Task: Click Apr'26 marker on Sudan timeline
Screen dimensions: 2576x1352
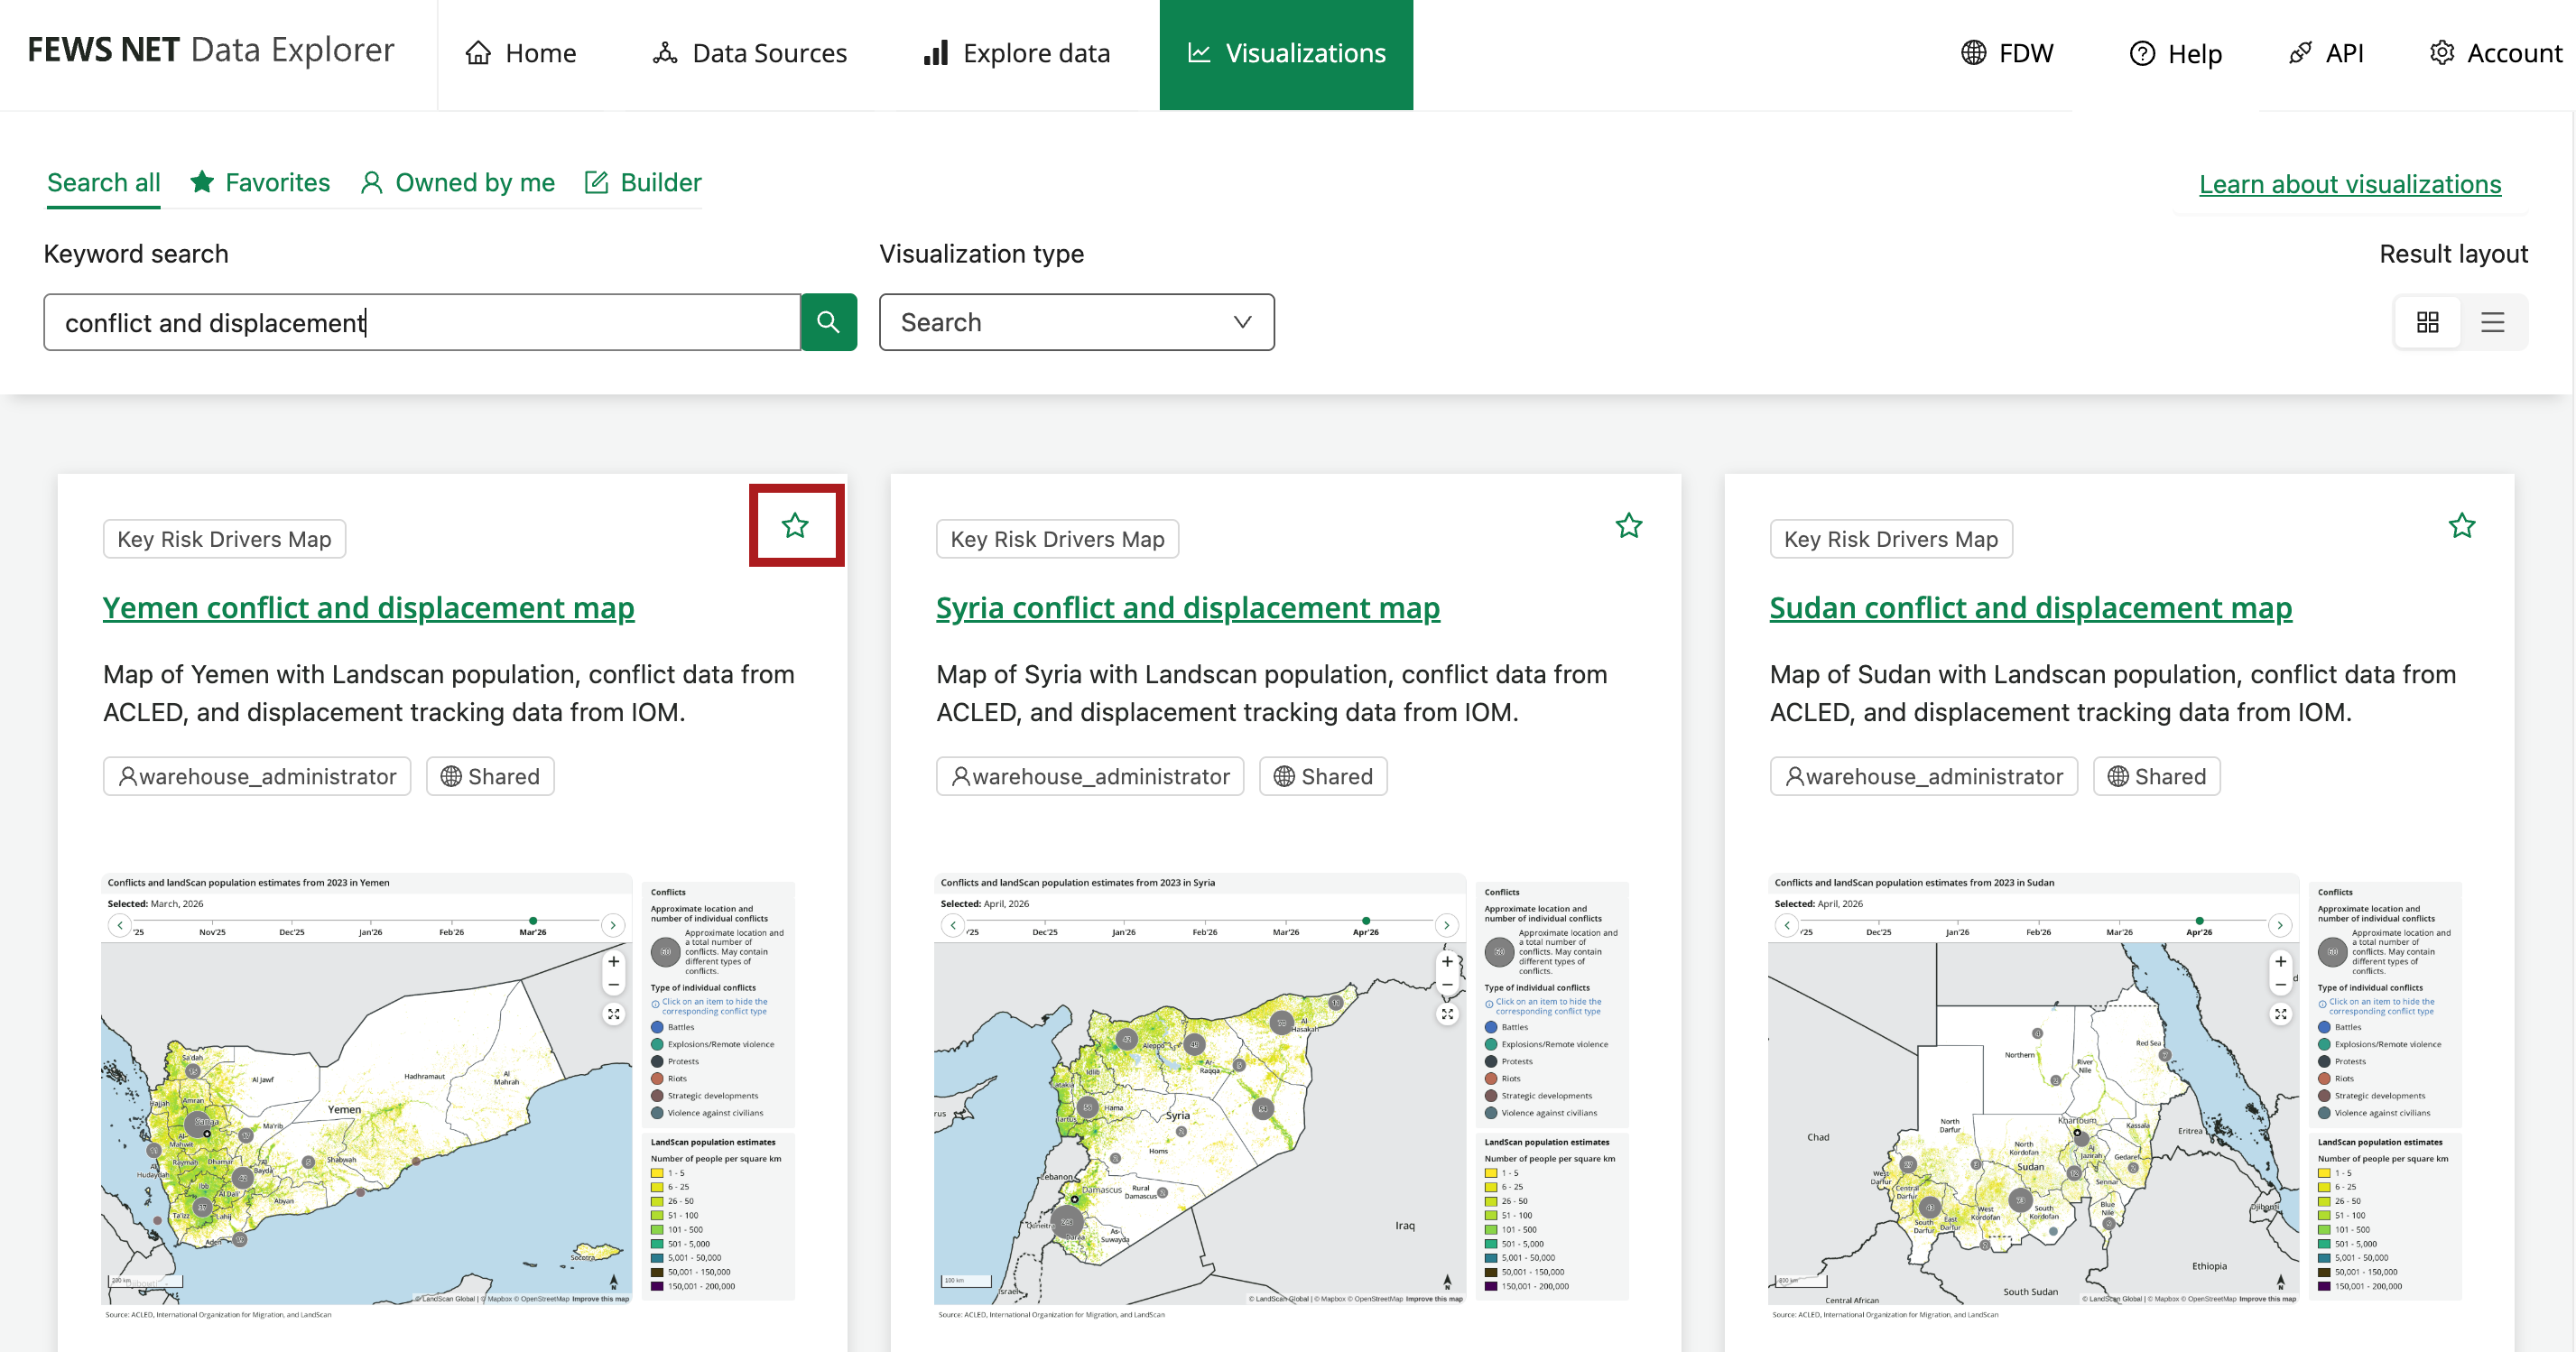Action: pyautogui.click(x=2199, y=921)
